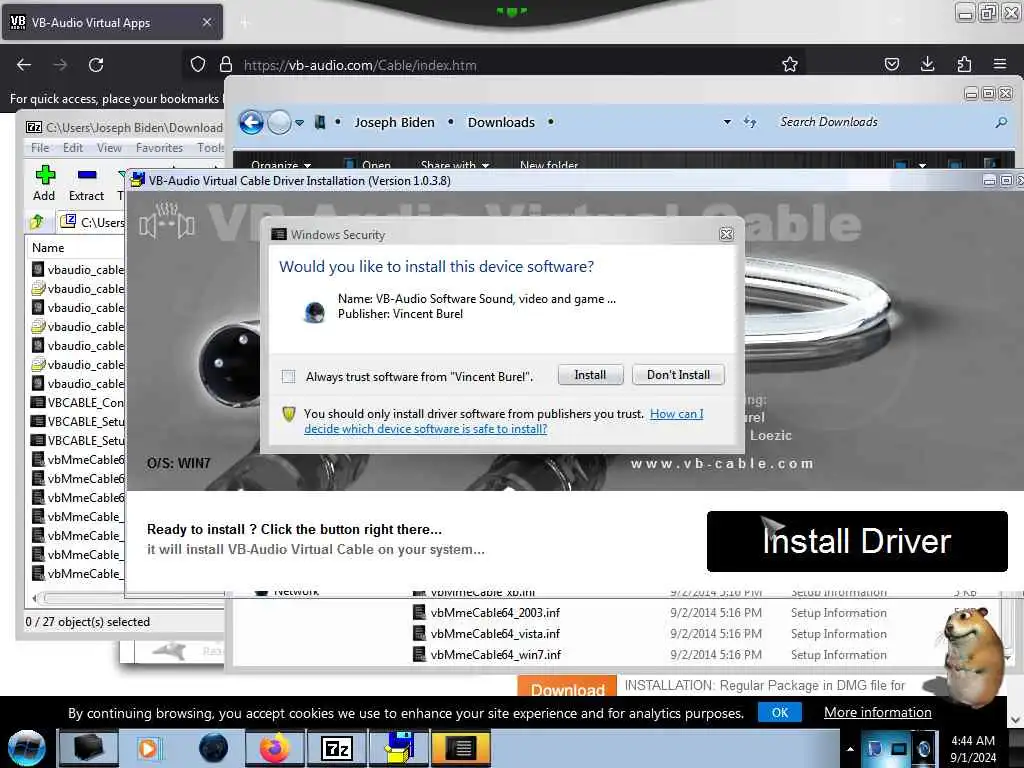Open Firefox extensions icon
The image size is (1024, 768).
[x=964, y=64]
